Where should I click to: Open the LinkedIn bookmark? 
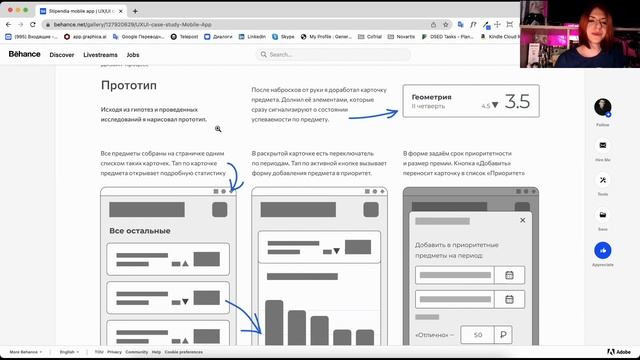coord(252,37)
